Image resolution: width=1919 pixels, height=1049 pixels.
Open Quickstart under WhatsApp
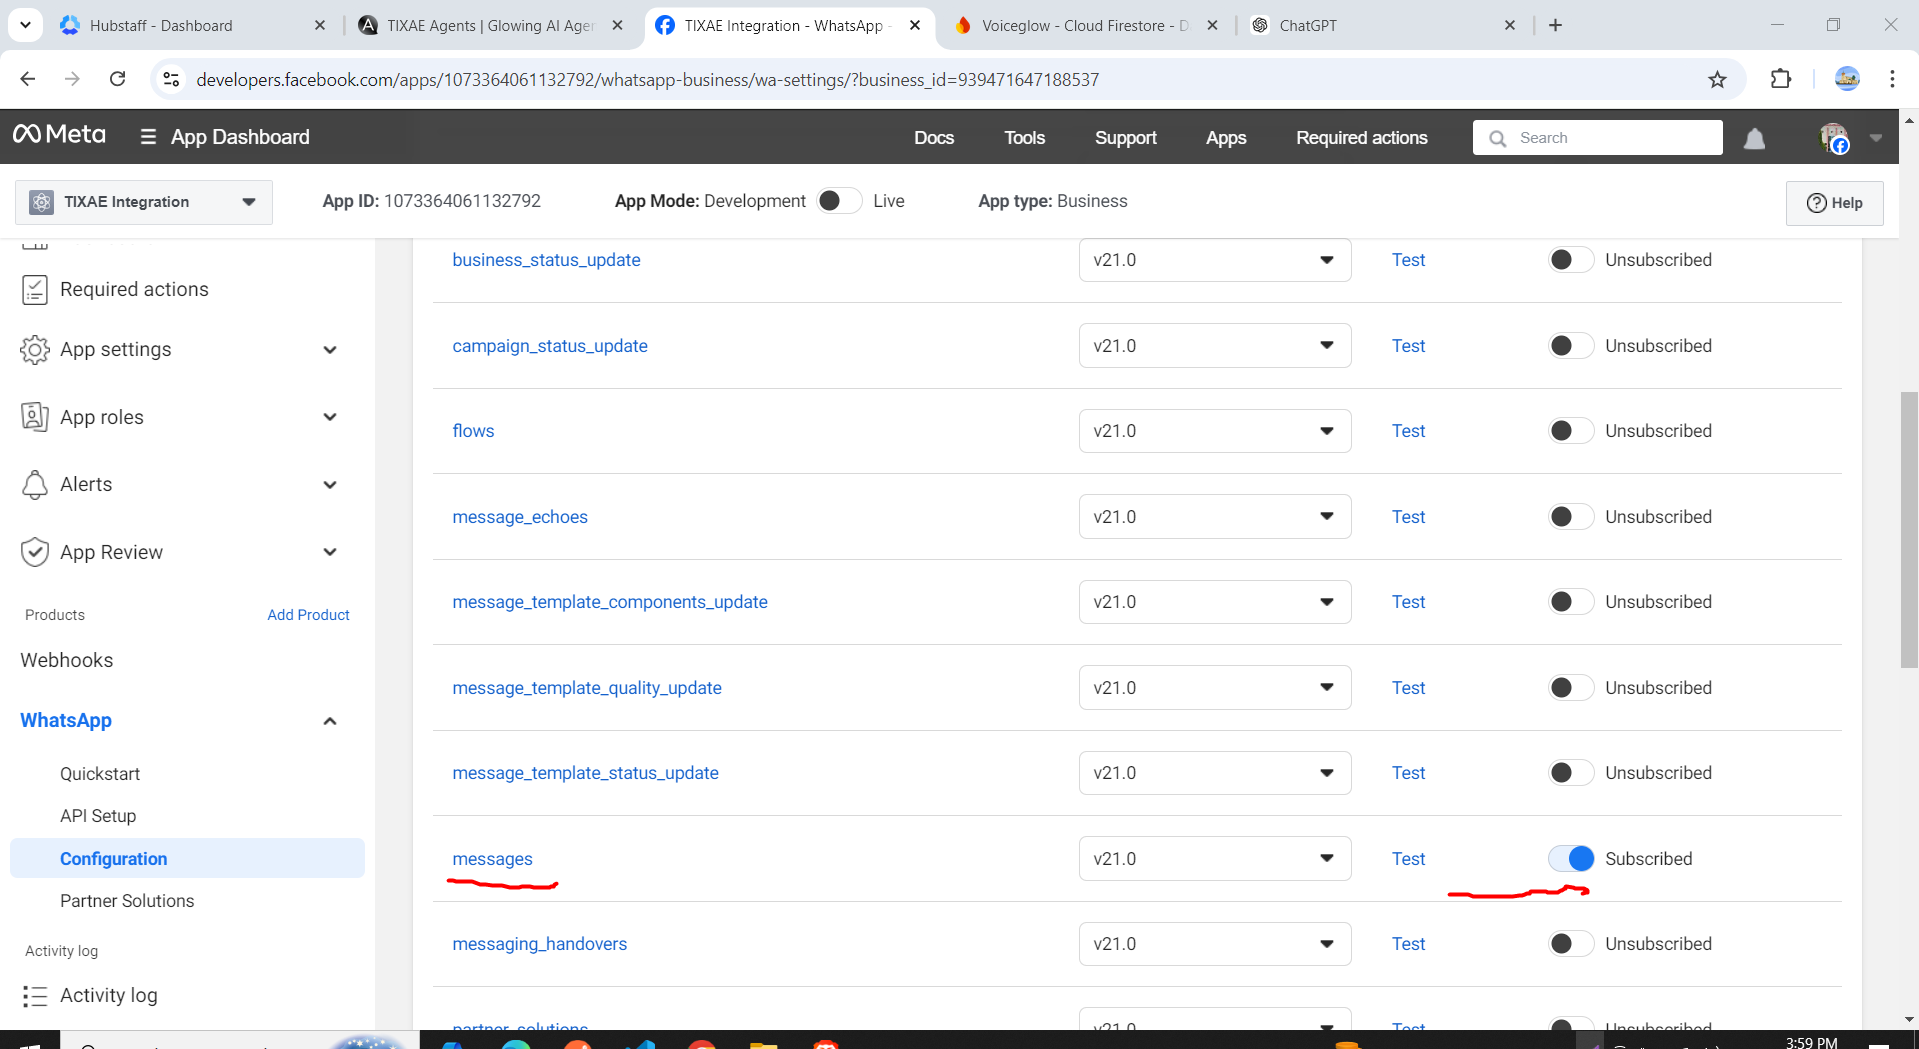(x=100, y=774)
